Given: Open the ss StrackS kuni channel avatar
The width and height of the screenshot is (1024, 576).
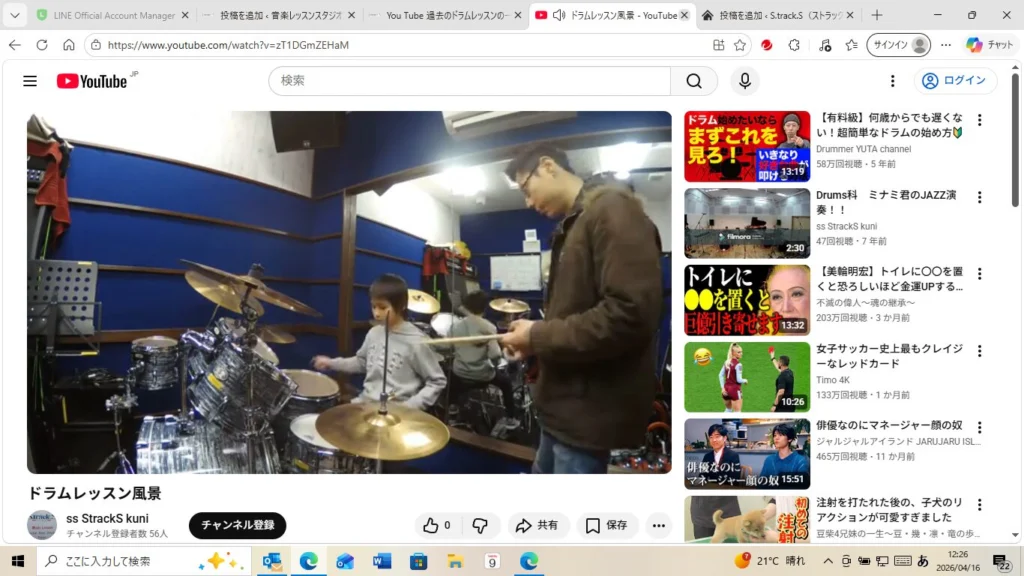Looking at the screenshot, I should coord(42,525).
